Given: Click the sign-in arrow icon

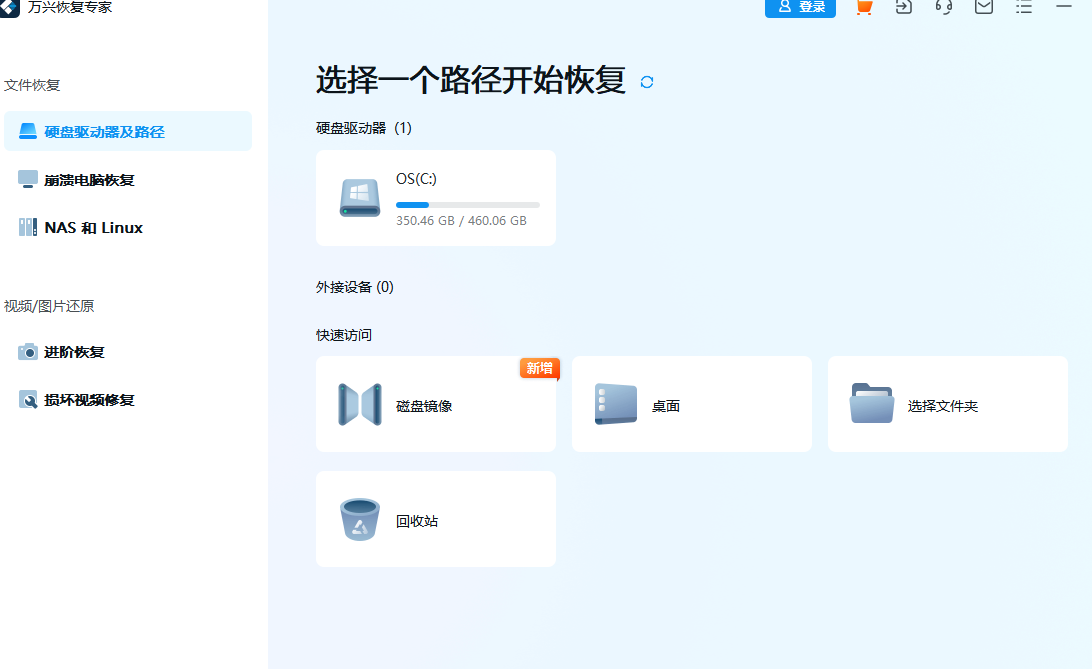Looking at the screenshot, I should tap(903, 8).
